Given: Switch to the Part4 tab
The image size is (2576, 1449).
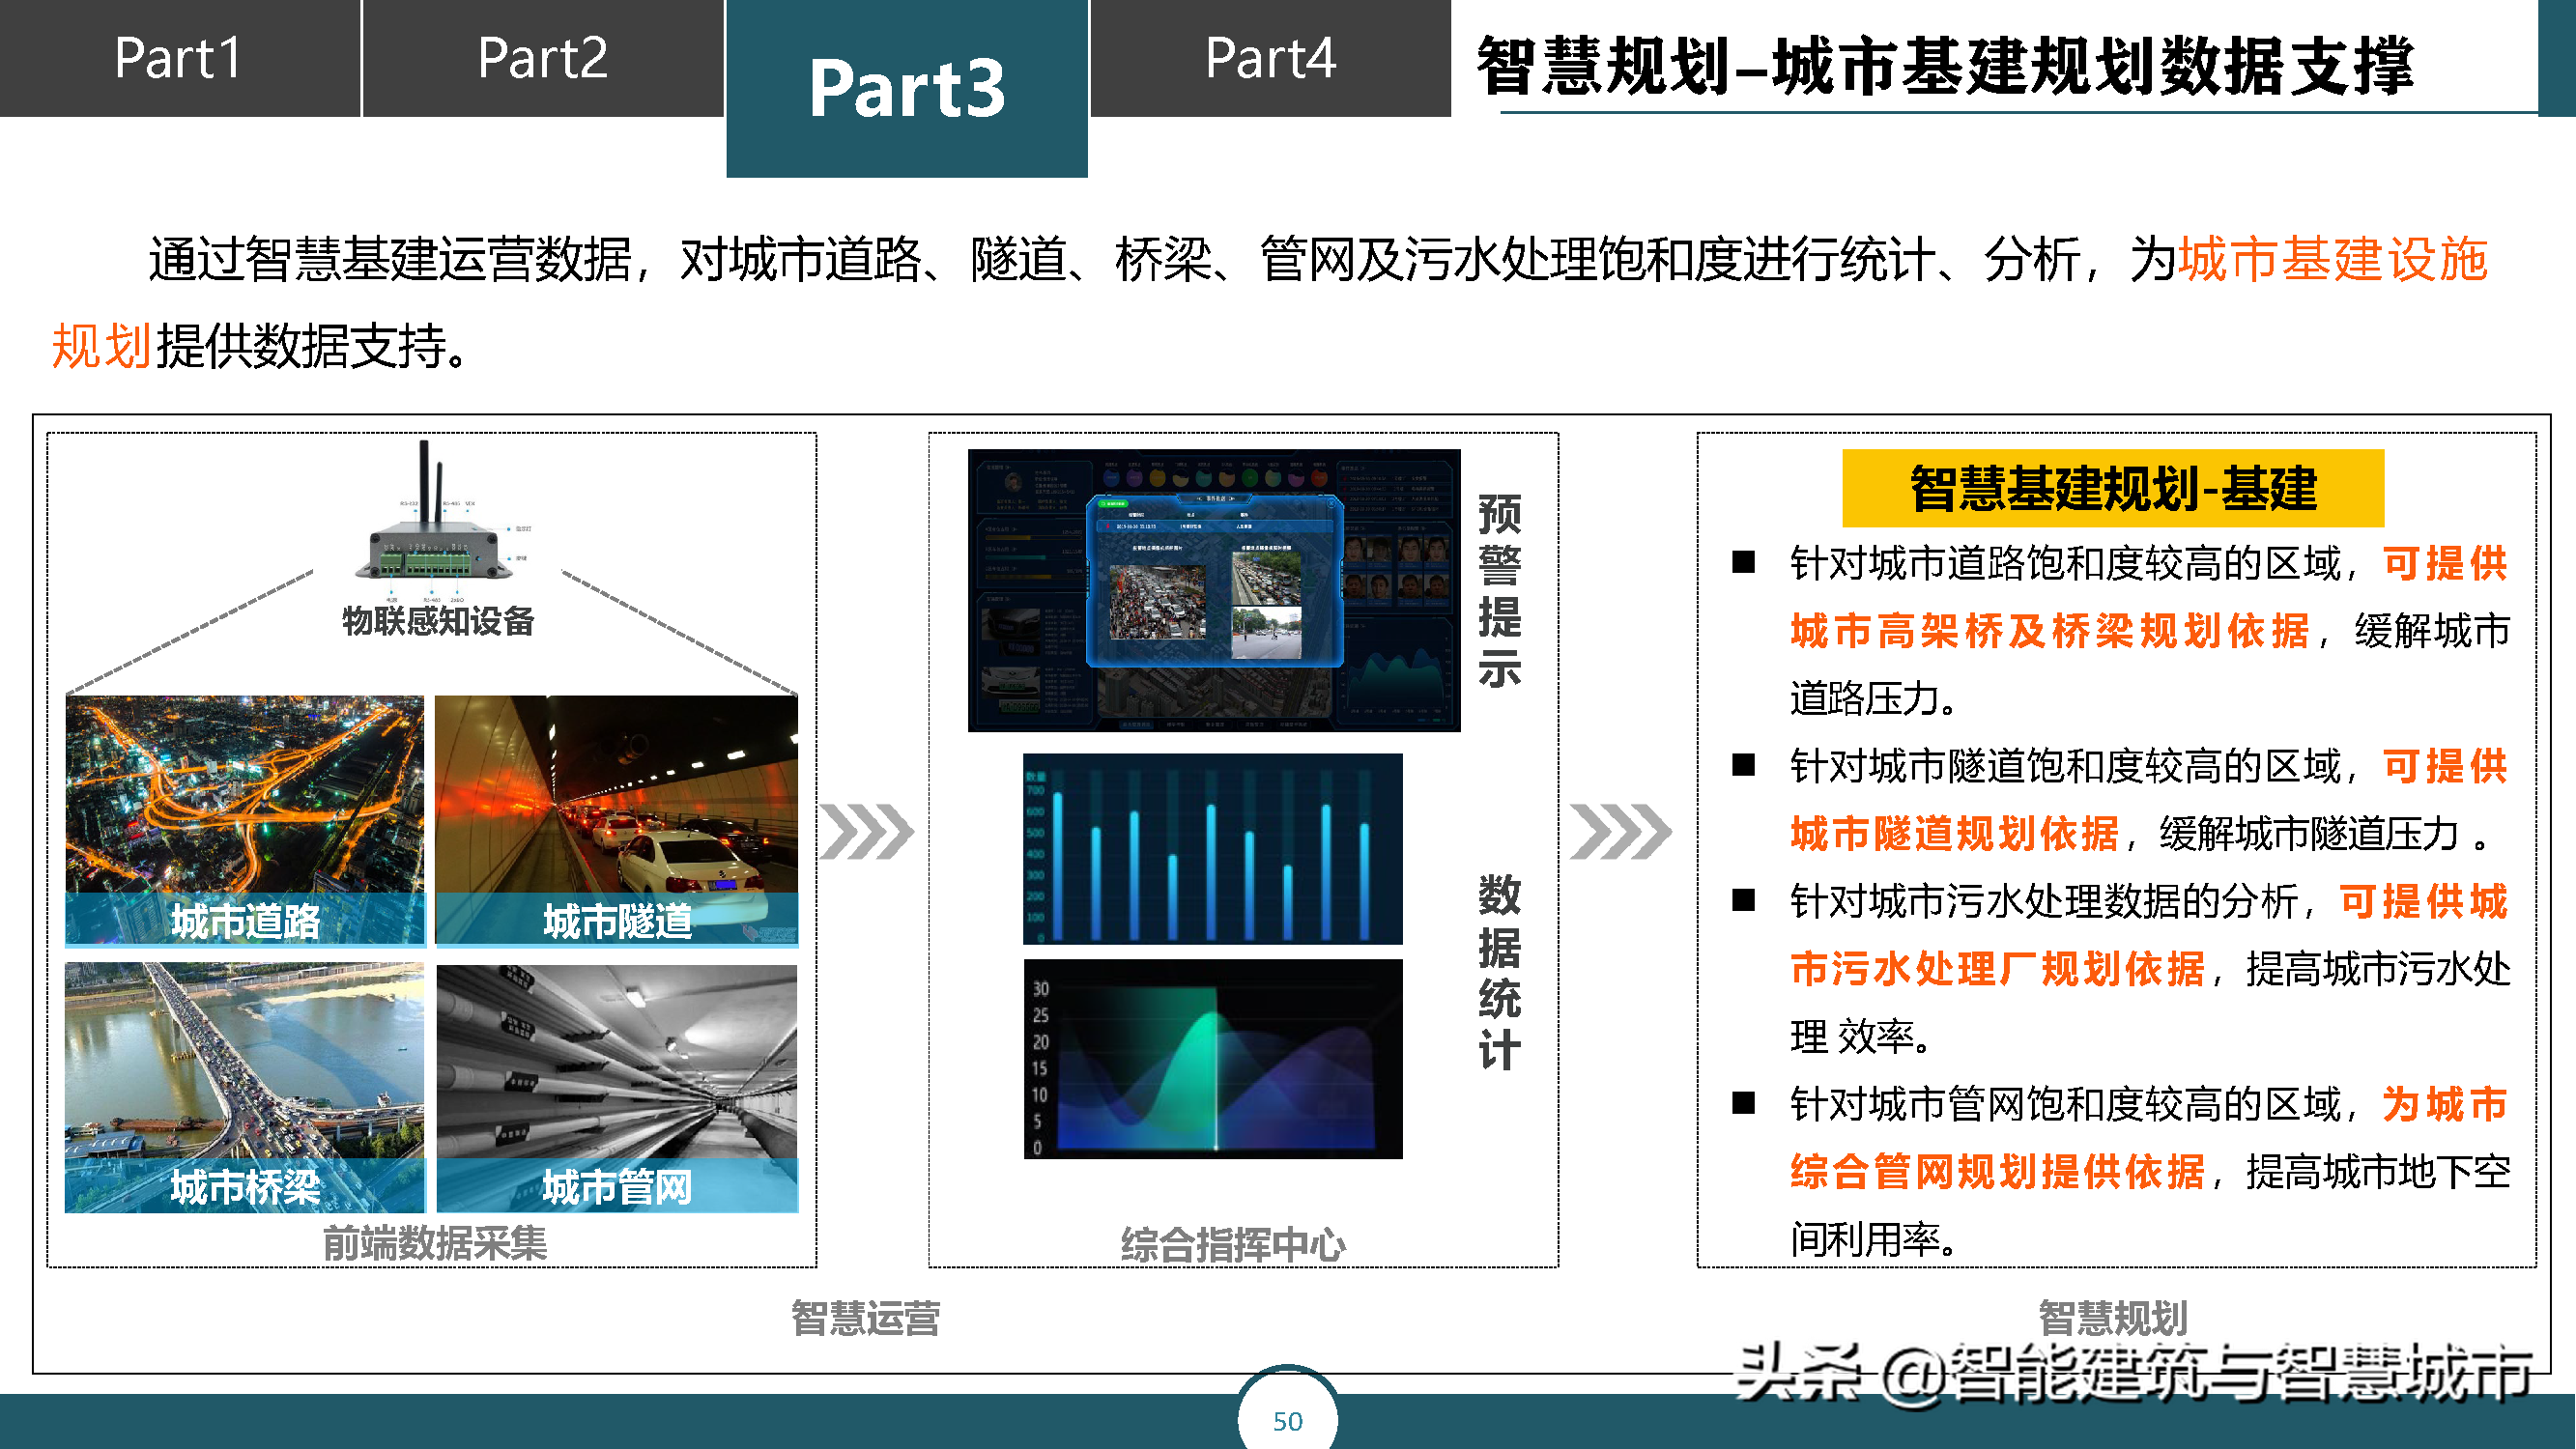Looking at the screenshot, I should [x=1270, y=58].
